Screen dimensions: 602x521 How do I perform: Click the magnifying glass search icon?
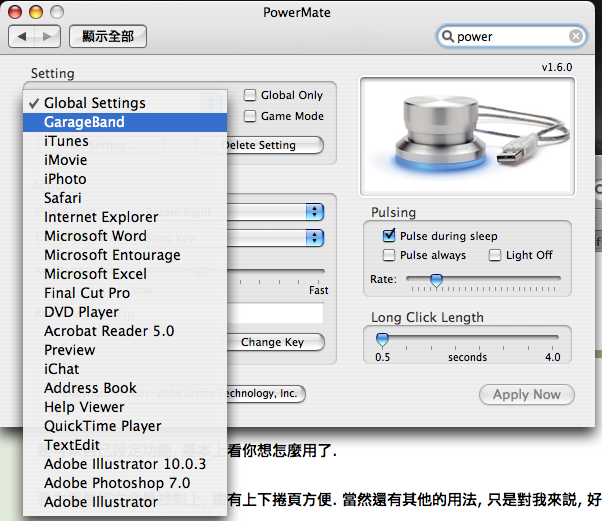pyautogui.click(x=447, y=36)
